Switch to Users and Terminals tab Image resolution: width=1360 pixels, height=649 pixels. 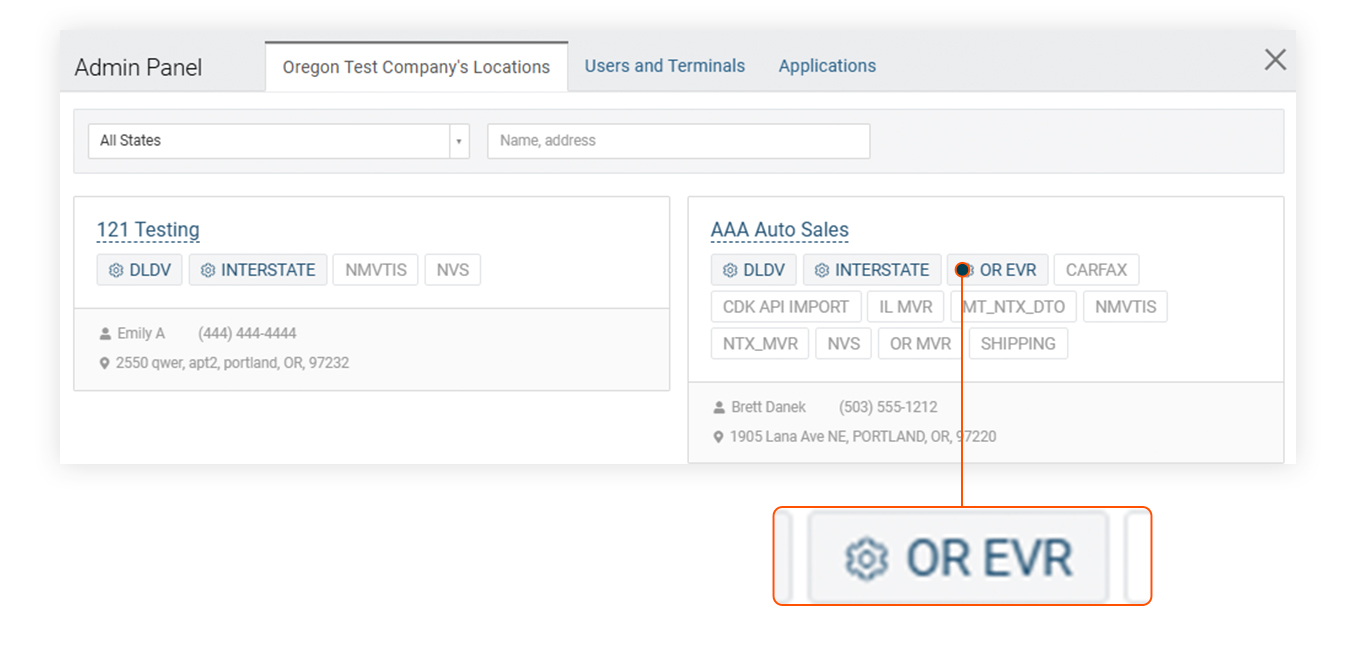tap(664, 66)
